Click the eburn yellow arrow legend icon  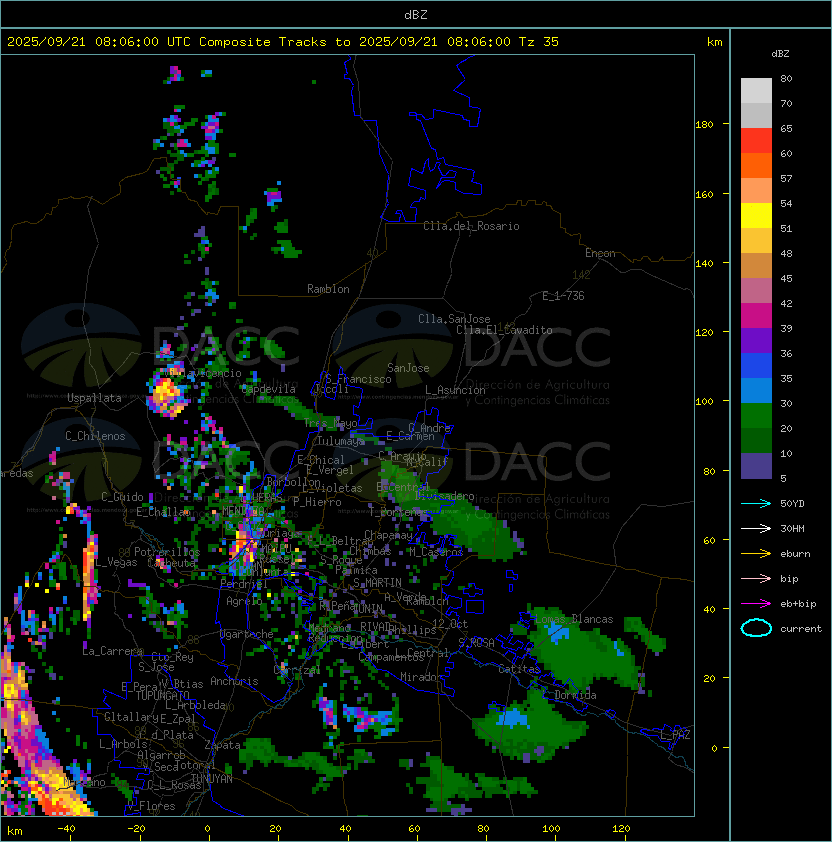pos(756,554)
